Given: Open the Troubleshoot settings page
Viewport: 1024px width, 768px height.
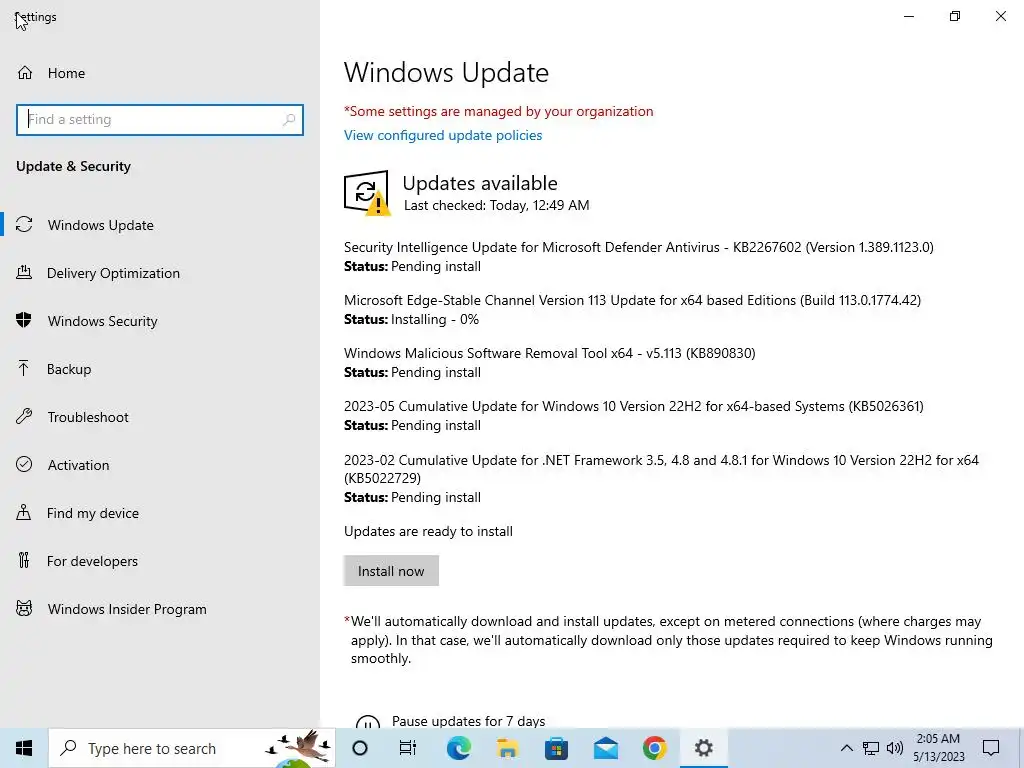Looking at the screenshot, I should pos(160,417).
